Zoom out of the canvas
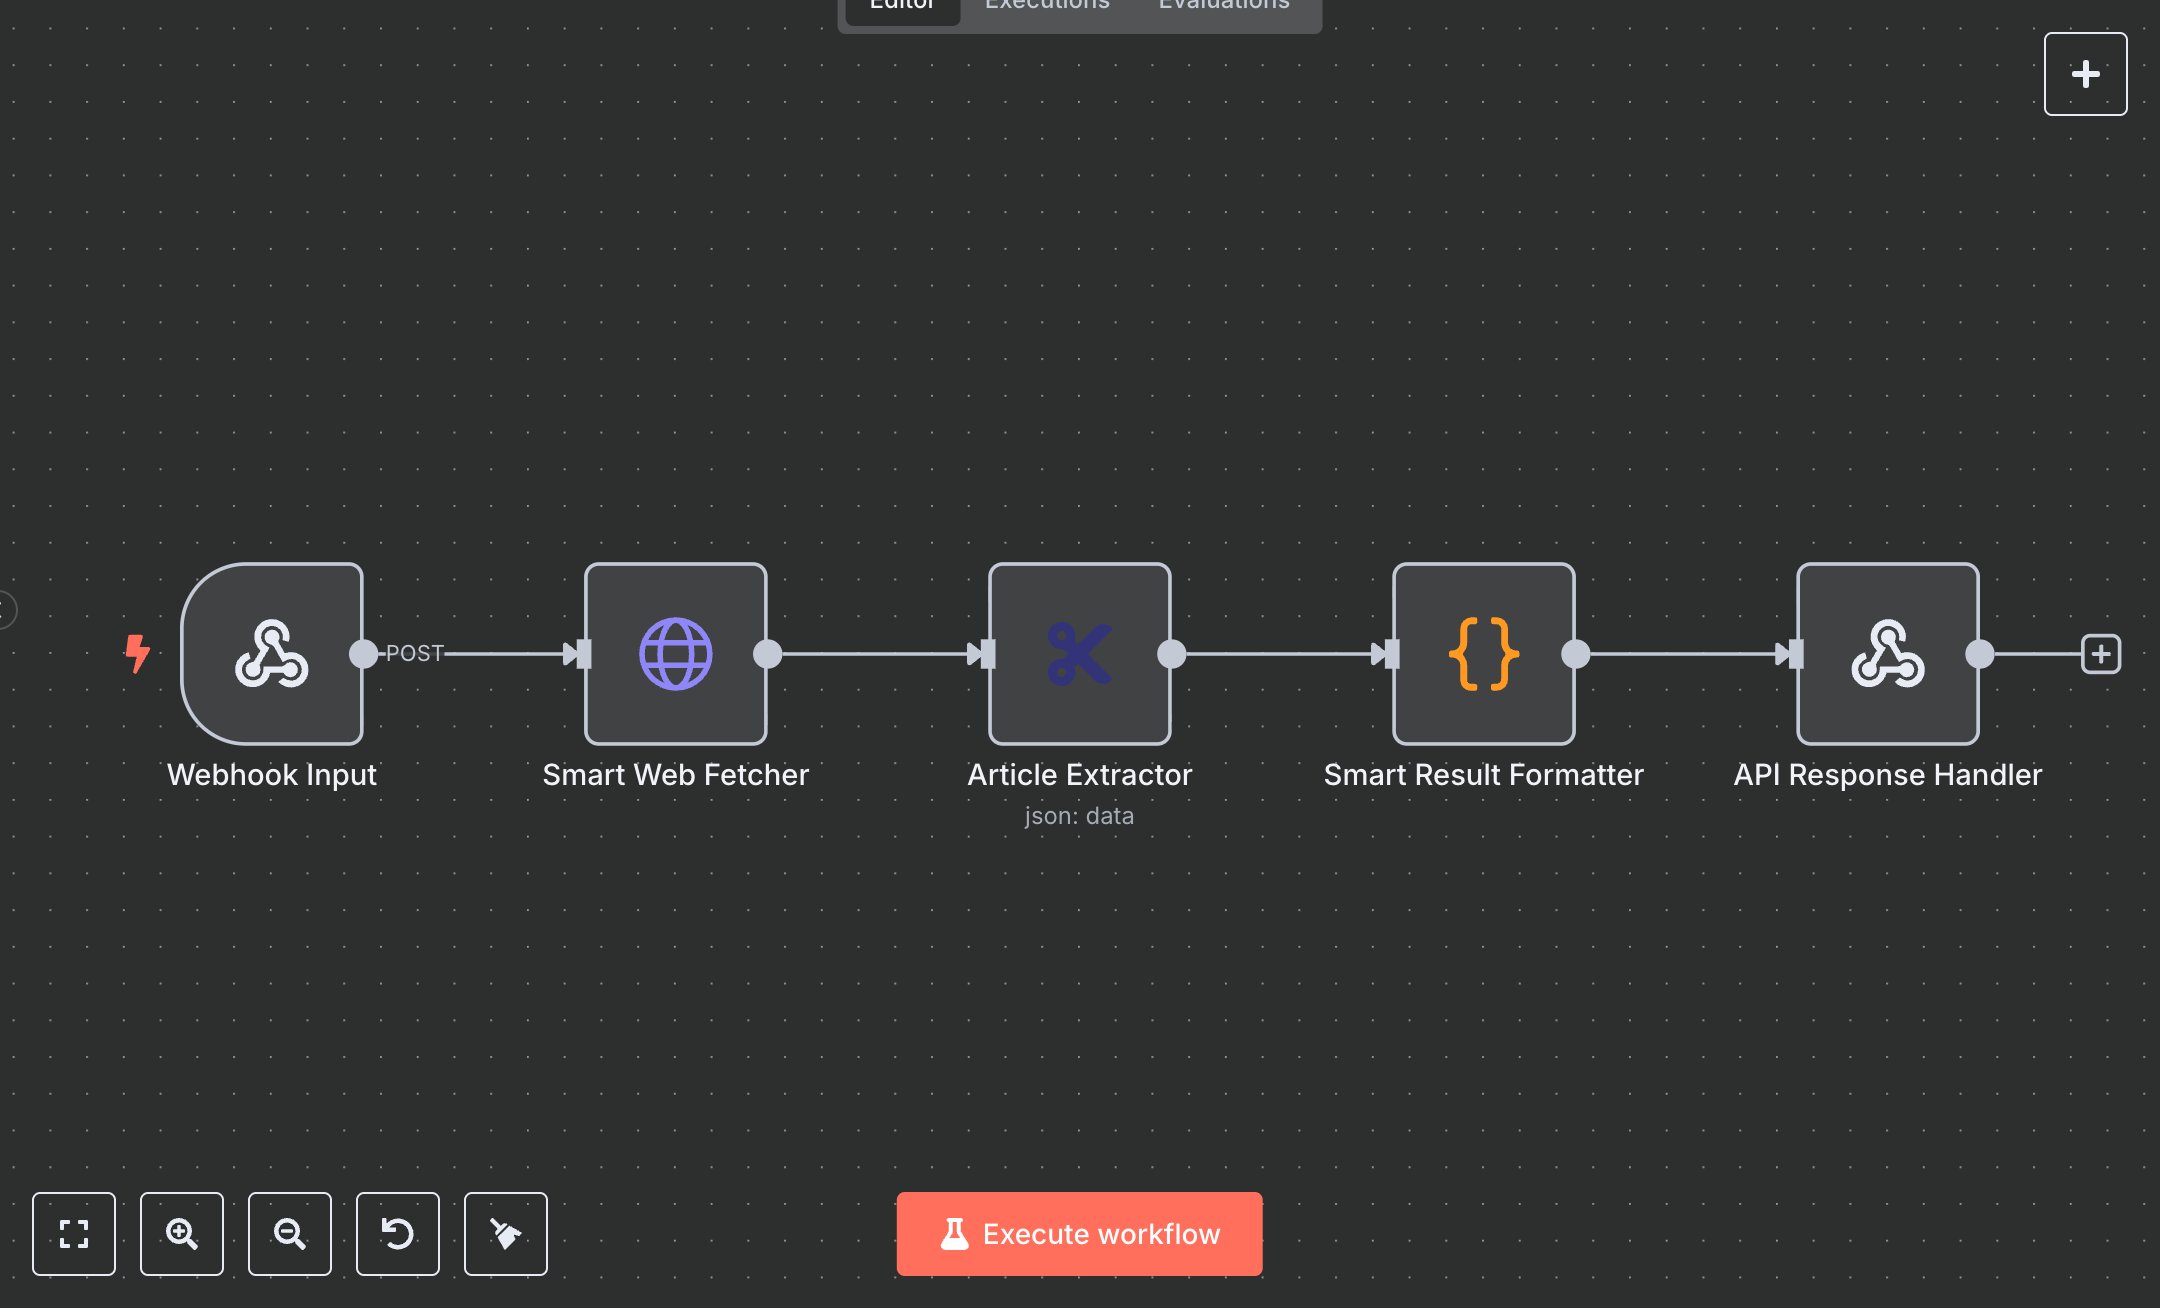2160x1308 pixels. (290, 1234)
